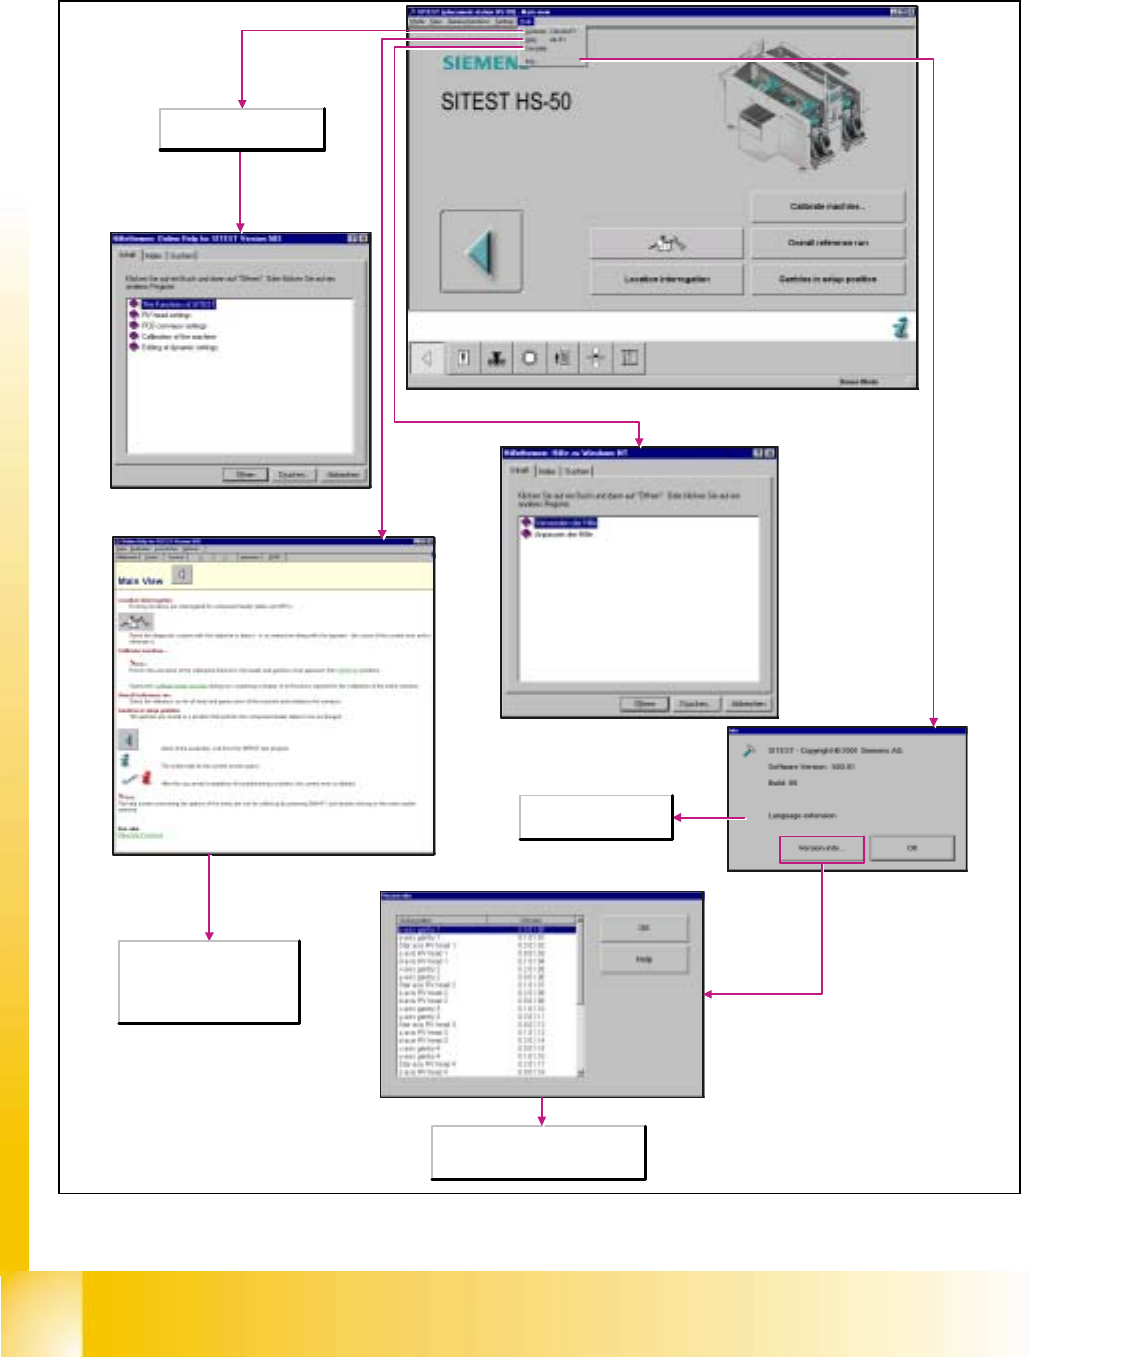
Task: Click the crosshair icon in bottom toolbar
Action: 595,357
